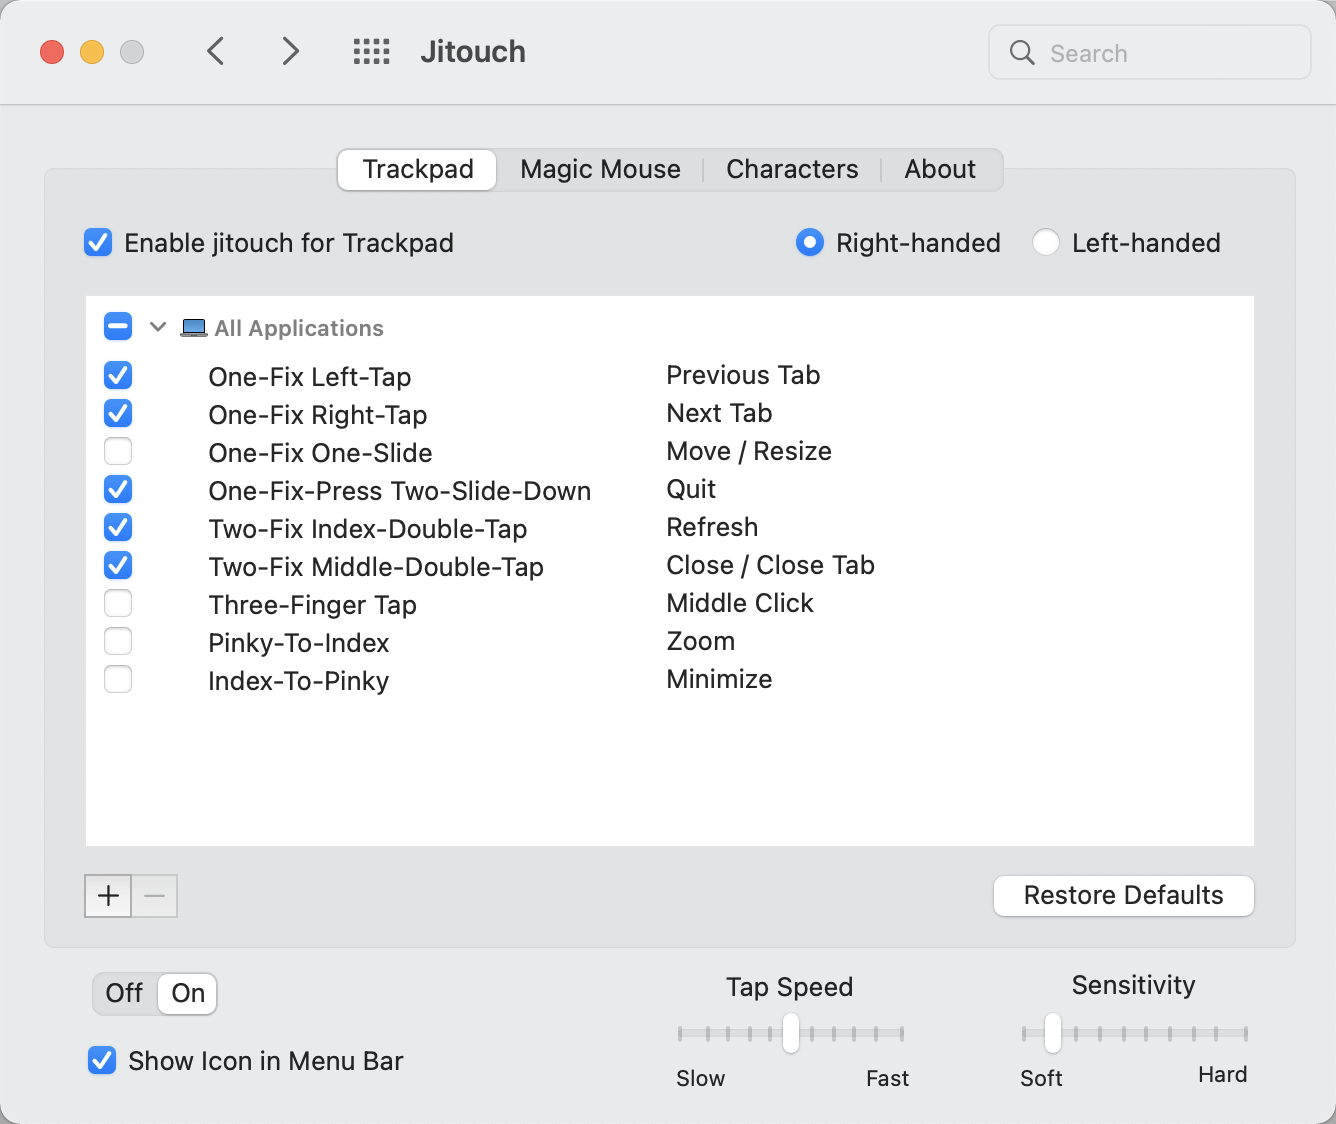Select the Close / Close Tab action

point(770,565)
